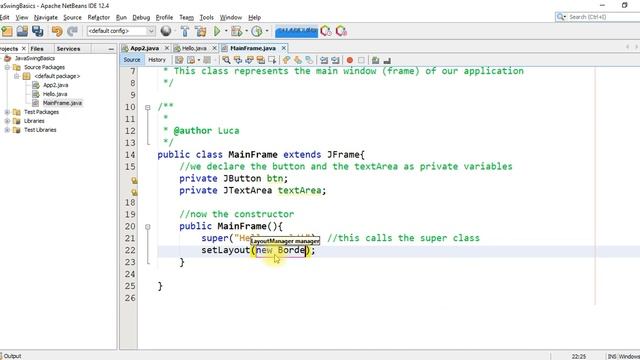Open the Help menu
The width and height of the screenshot is (640, 360).
254,18
